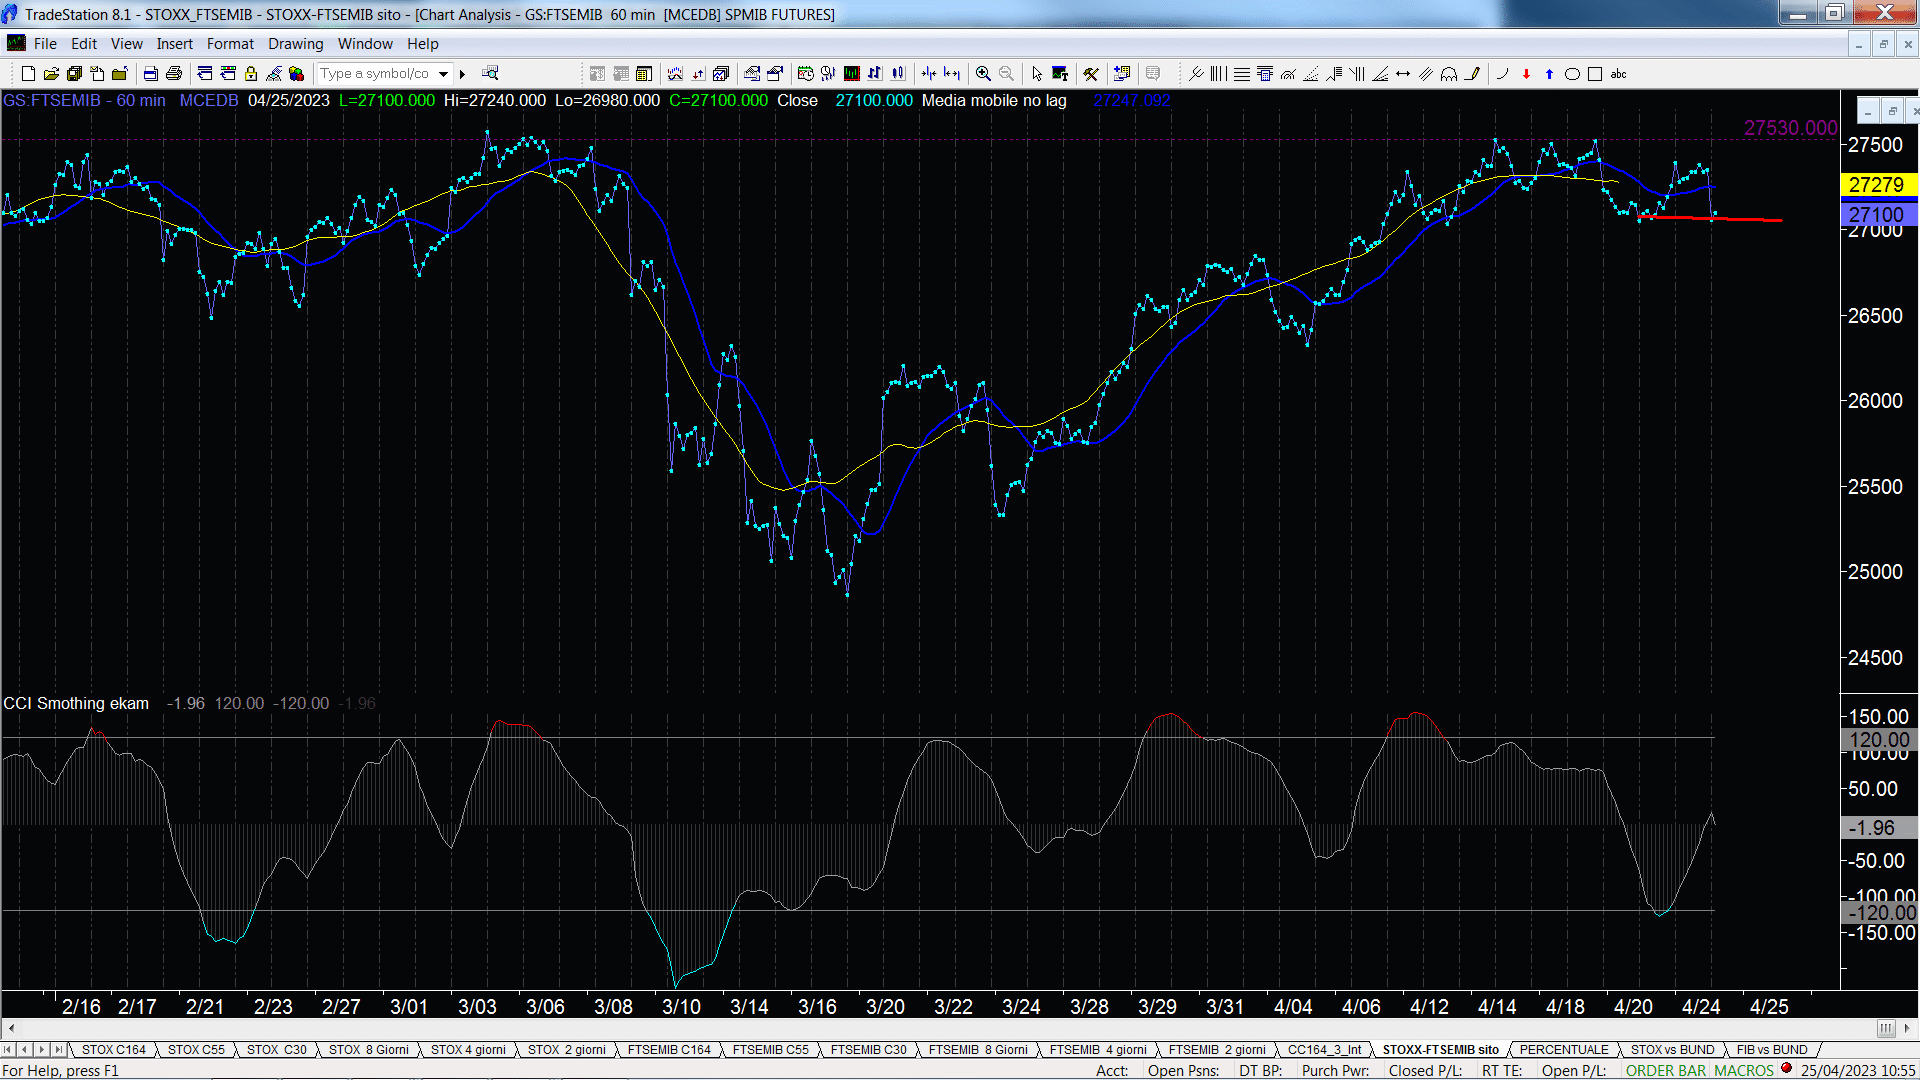Viewport: 1920px width, 1080px height.
Task: Click ORDER BAR in the status bar
Action: coord(1666,1070)
